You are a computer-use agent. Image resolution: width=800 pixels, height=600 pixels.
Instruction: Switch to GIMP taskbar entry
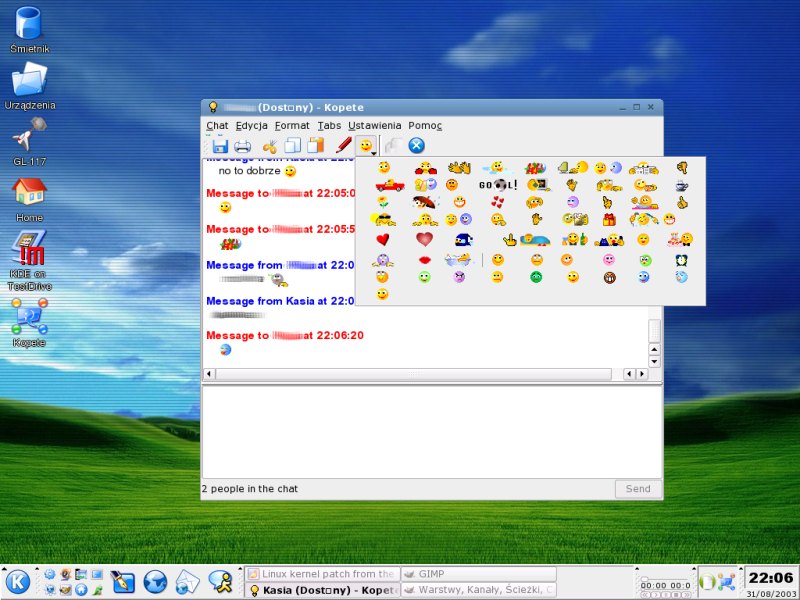pos(479,574)
